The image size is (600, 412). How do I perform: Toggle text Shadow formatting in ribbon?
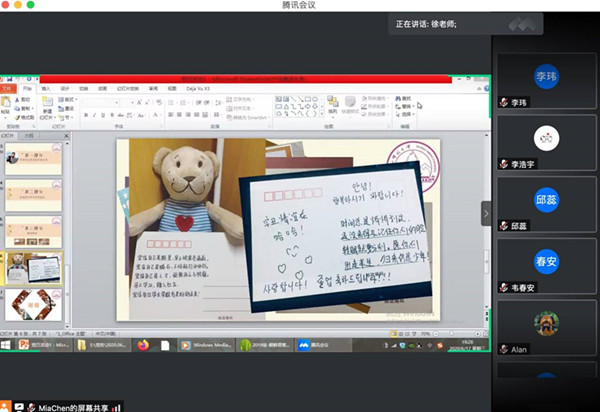point(112,115)
